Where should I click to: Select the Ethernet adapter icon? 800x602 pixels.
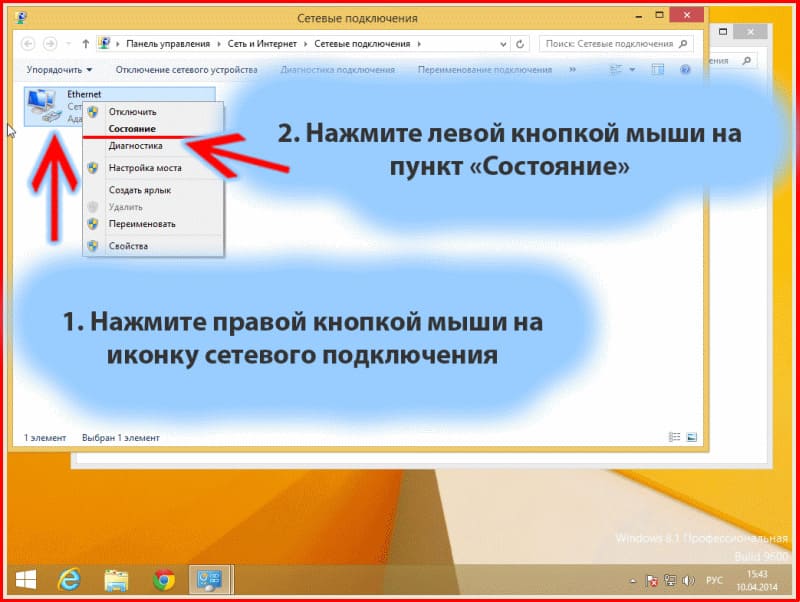43,106
